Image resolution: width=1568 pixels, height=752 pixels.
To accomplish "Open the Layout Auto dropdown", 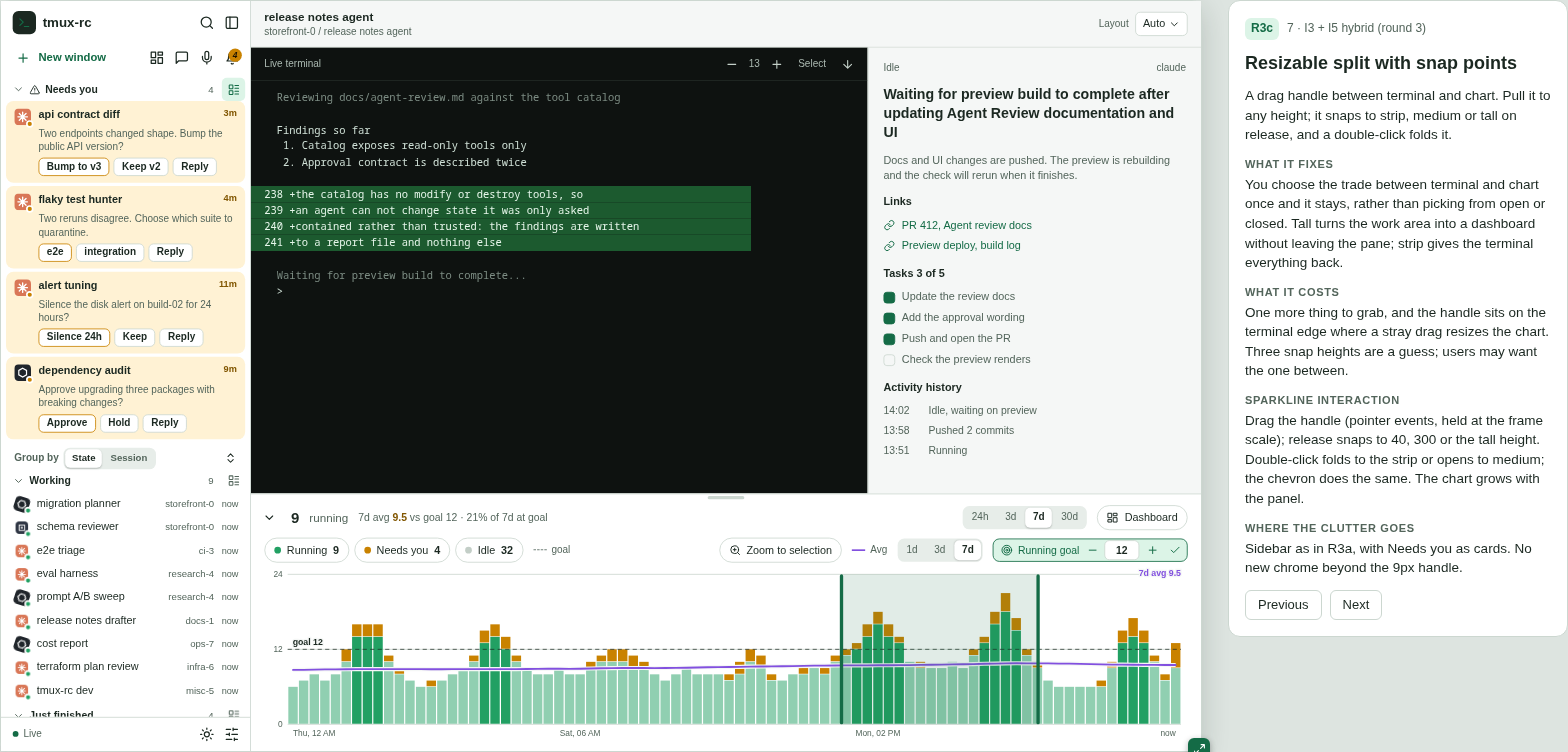I will click(1161, 24).
